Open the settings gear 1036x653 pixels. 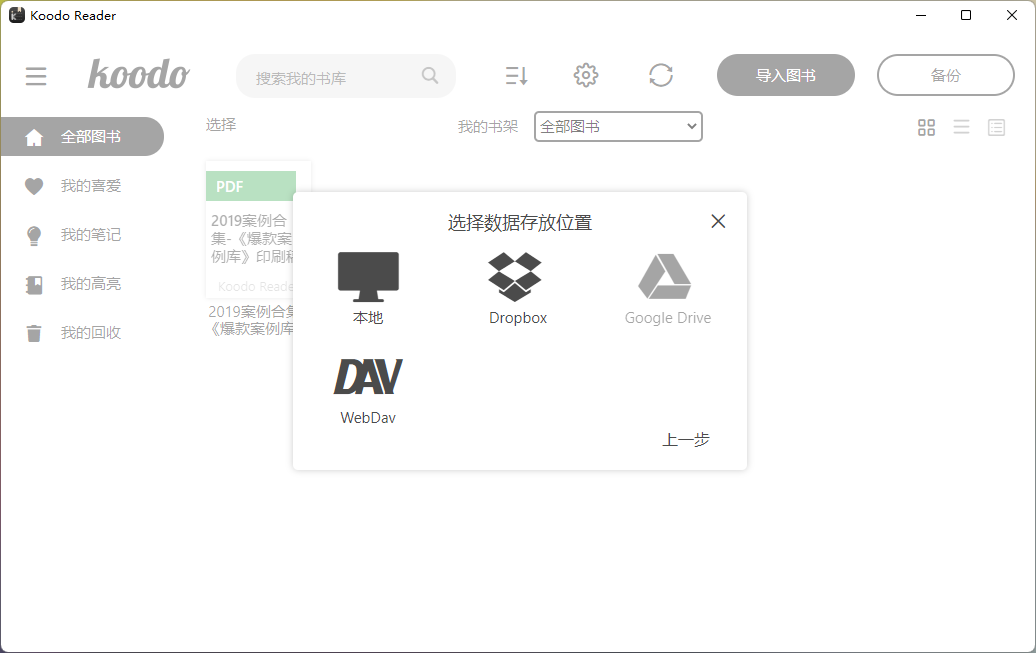[x=586, y=75]
